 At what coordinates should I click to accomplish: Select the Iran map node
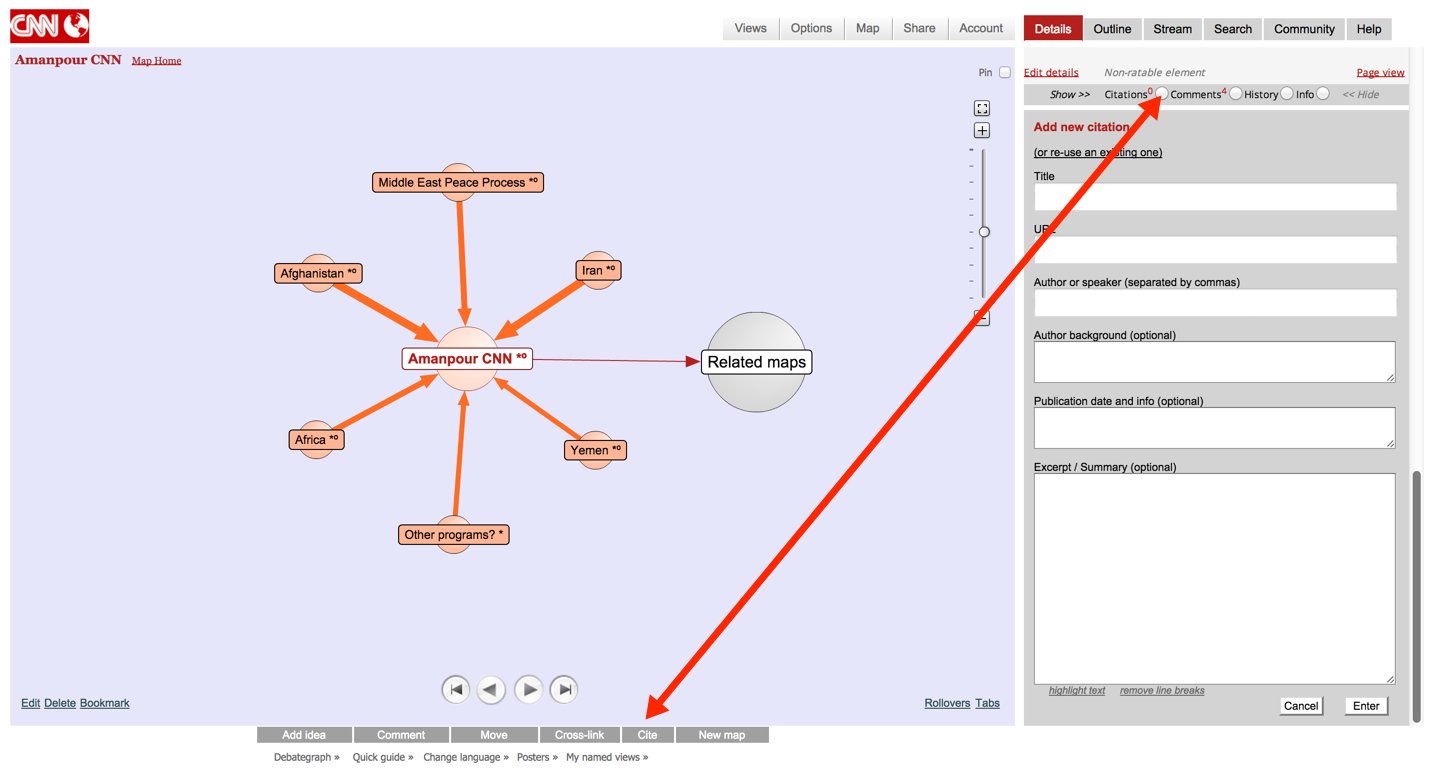[x=599, y=270]
